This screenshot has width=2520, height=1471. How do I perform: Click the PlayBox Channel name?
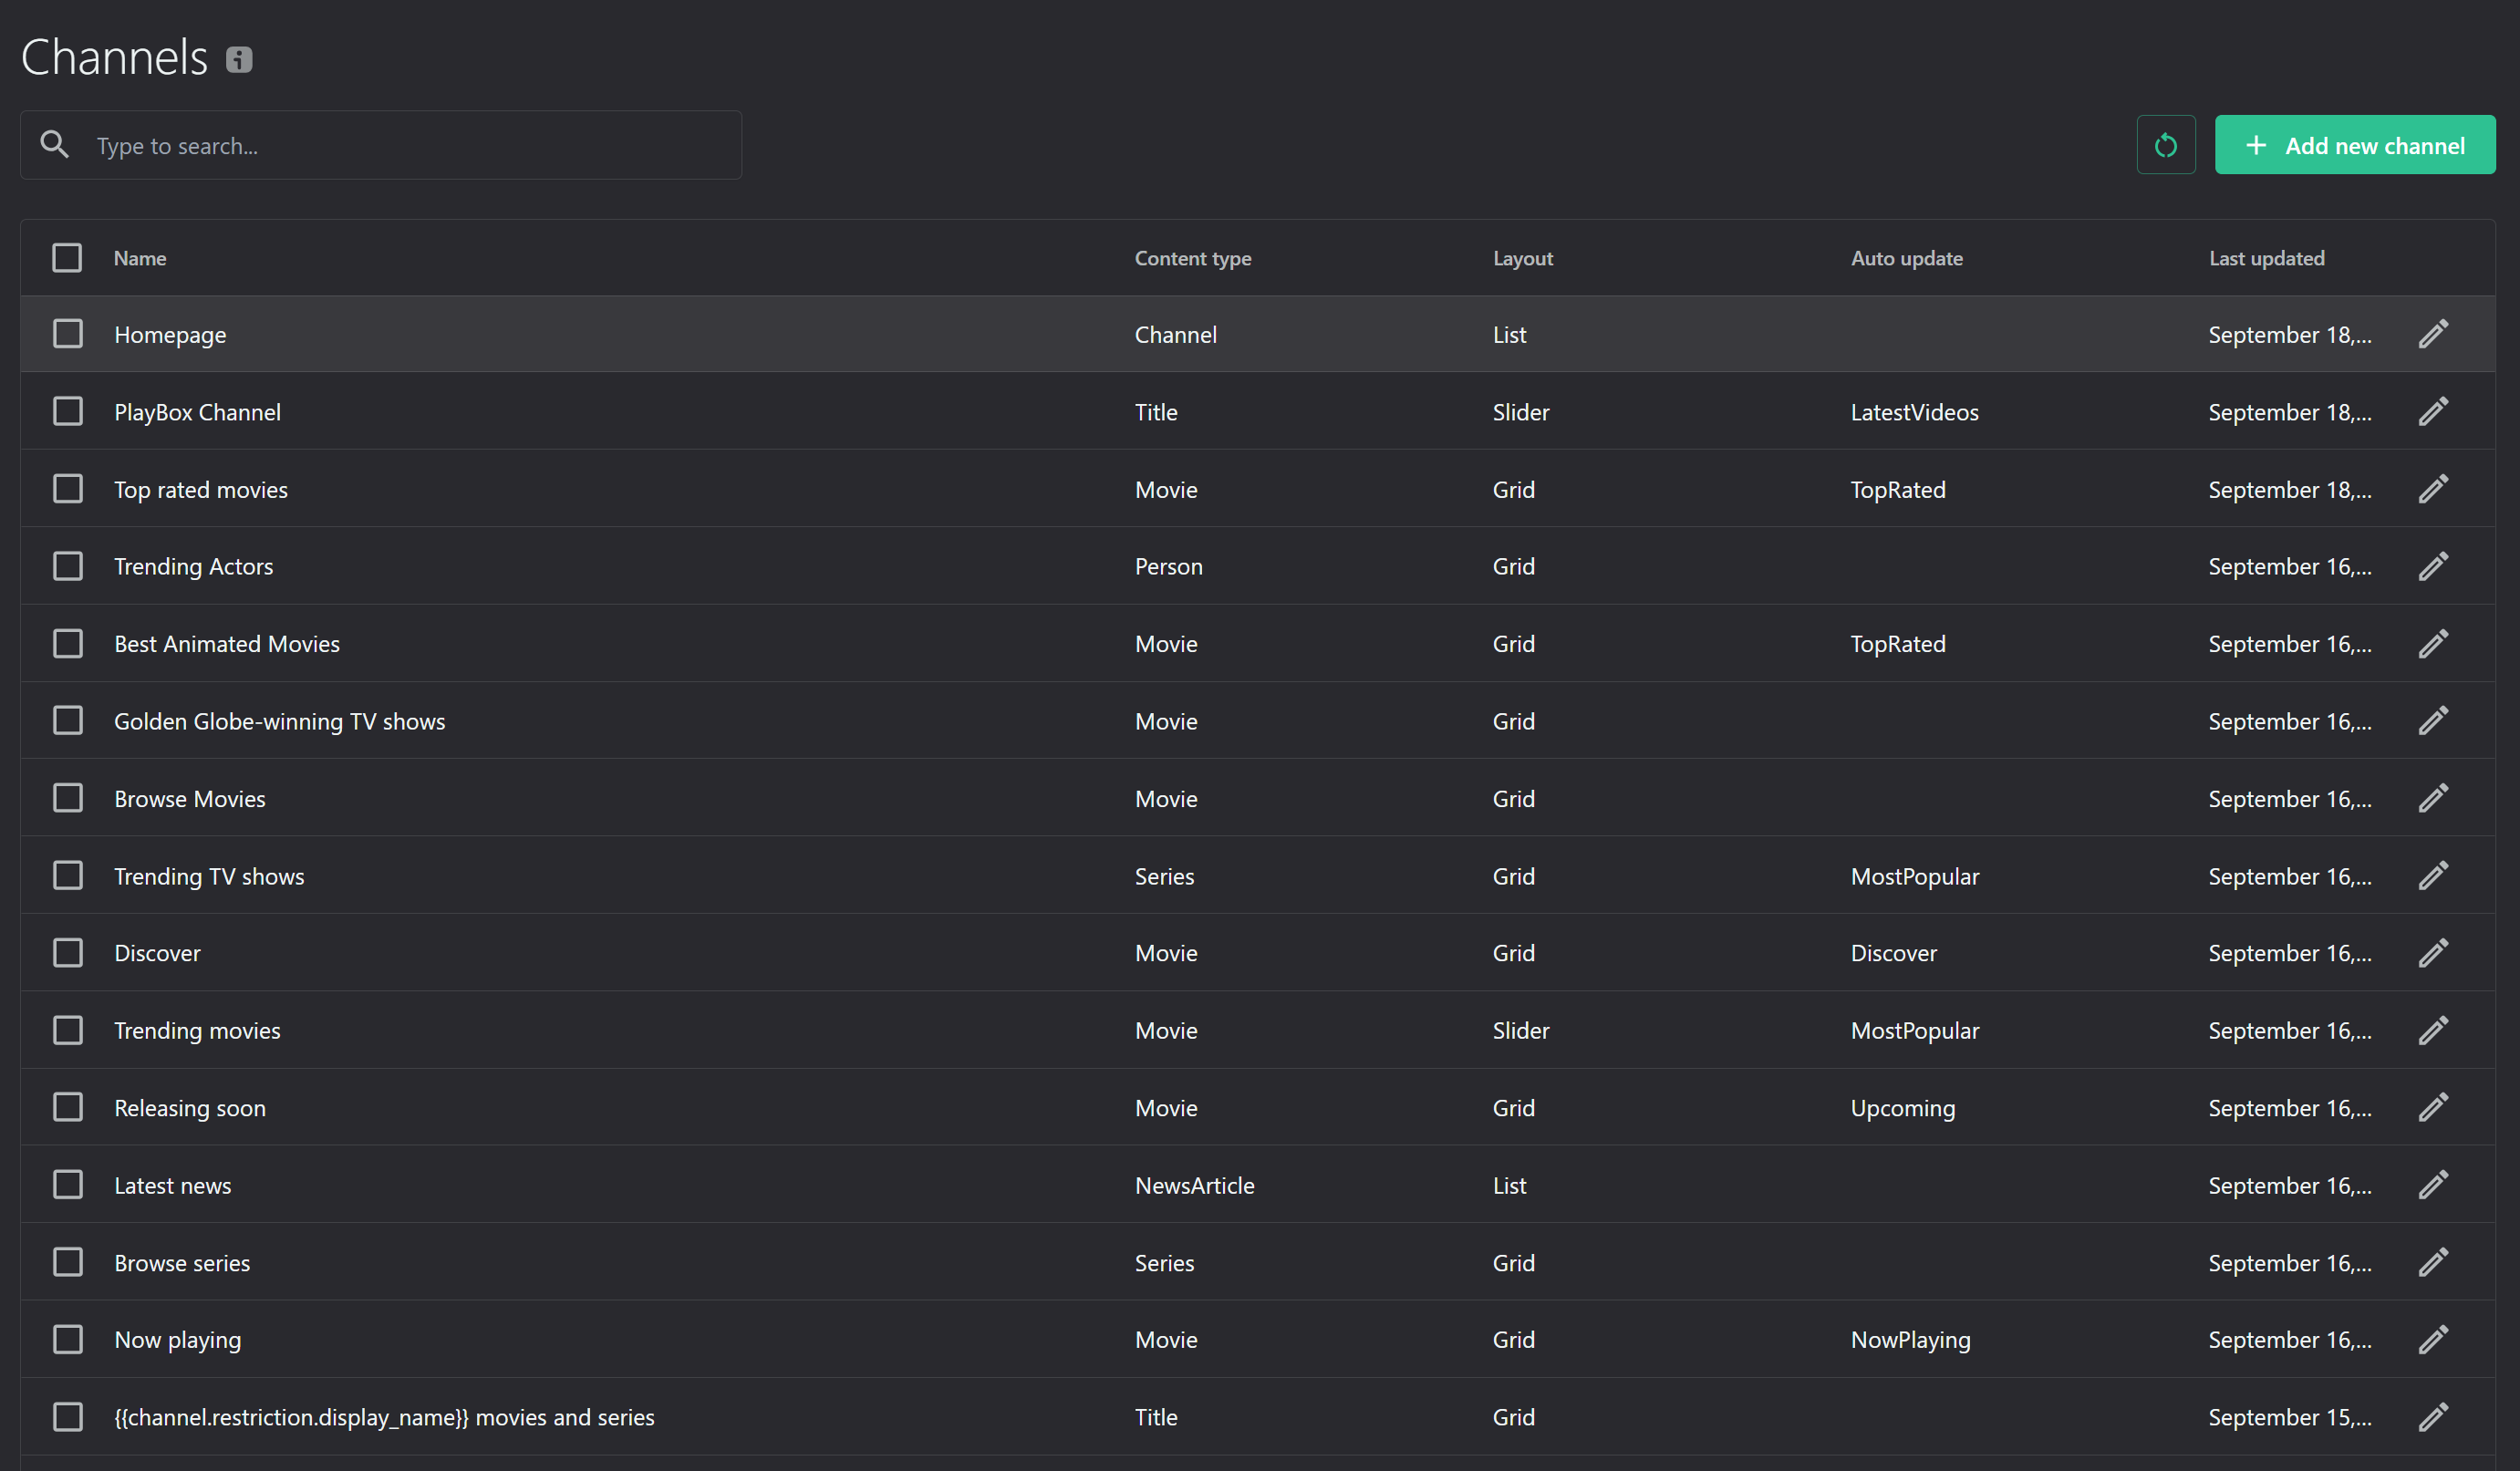pyautogui.click(x=197, y=412)
